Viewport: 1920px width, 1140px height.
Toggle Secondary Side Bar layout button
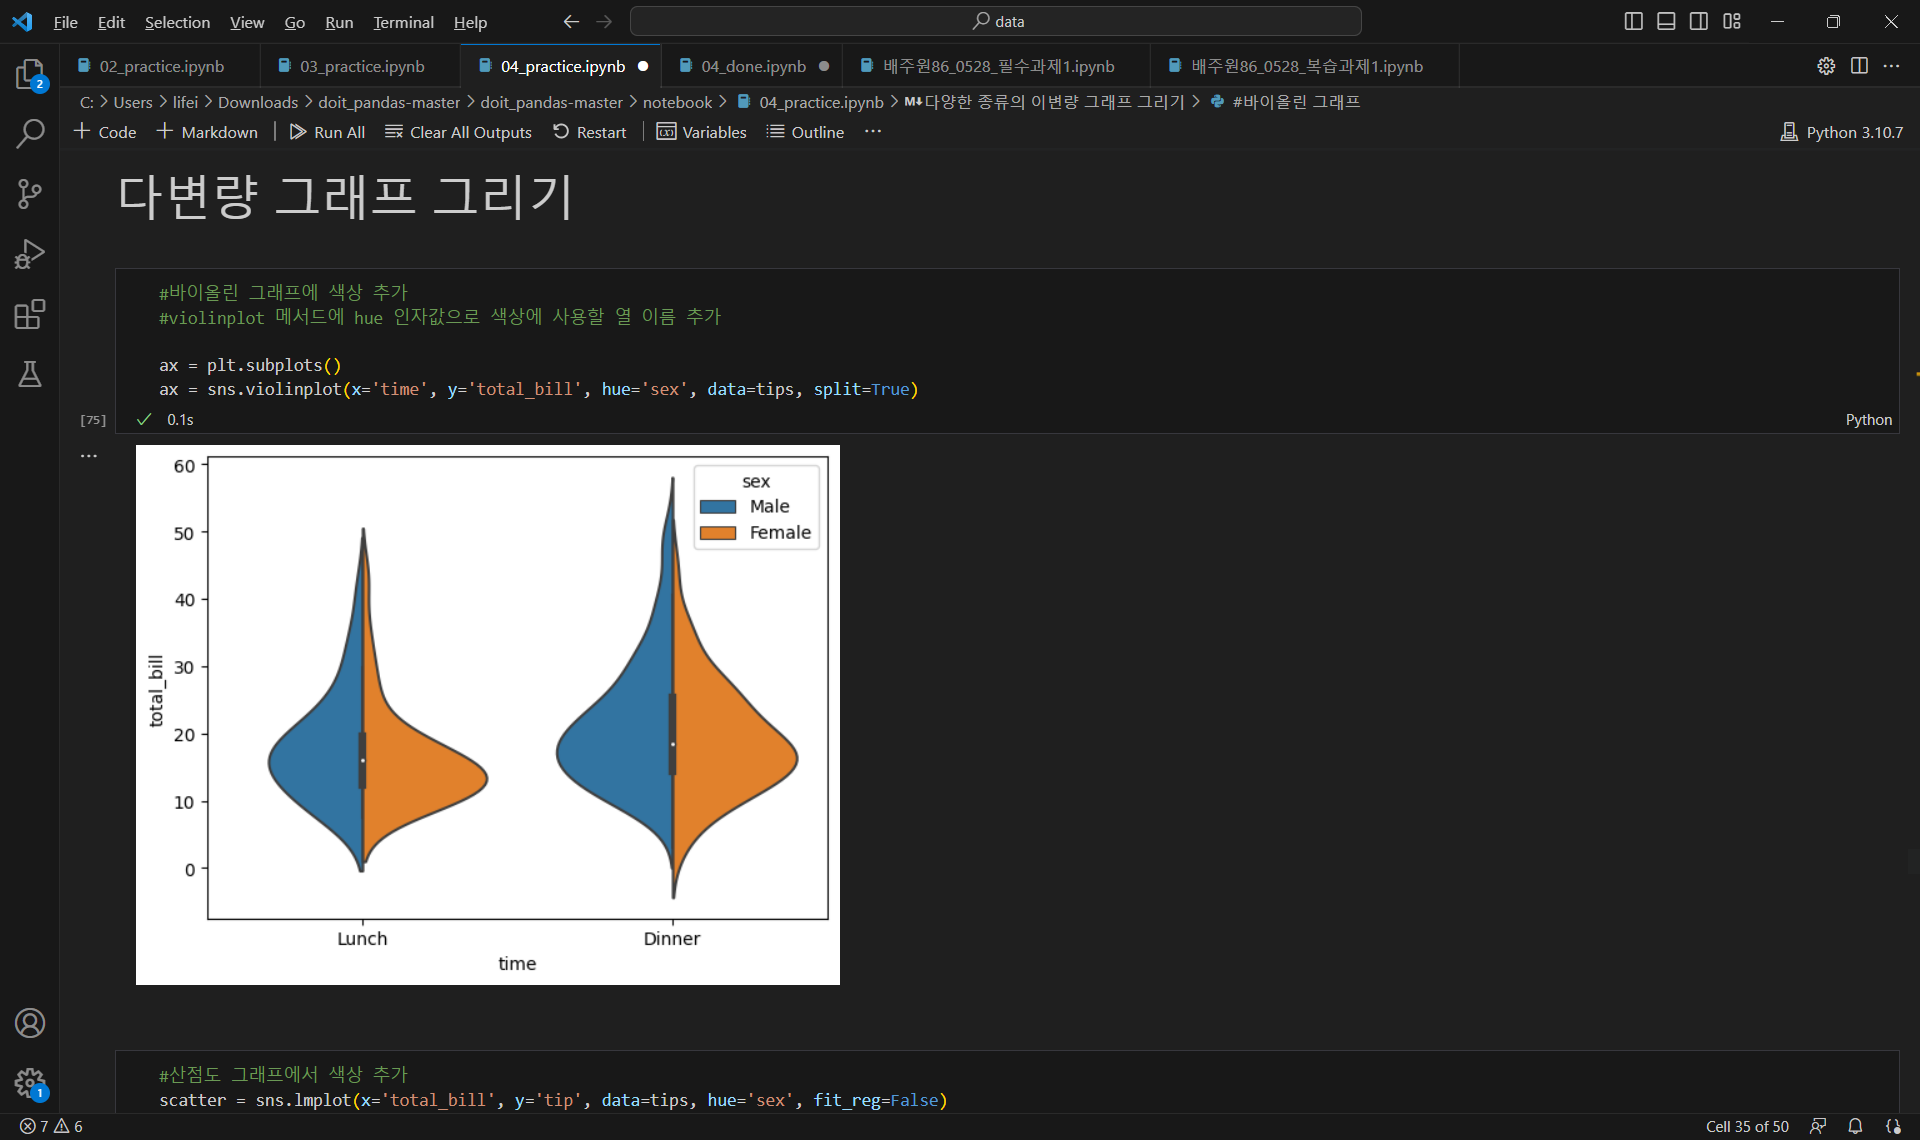[x=1699, y=21]
